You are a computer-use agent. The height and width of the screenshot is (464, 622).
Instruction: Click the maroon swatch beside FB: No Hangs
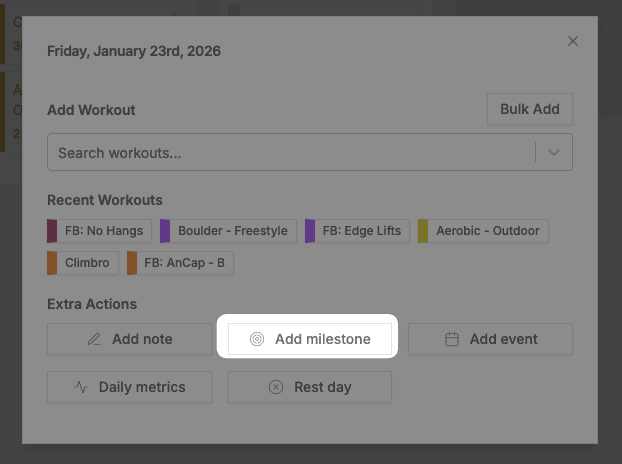[x=52, y=231]
